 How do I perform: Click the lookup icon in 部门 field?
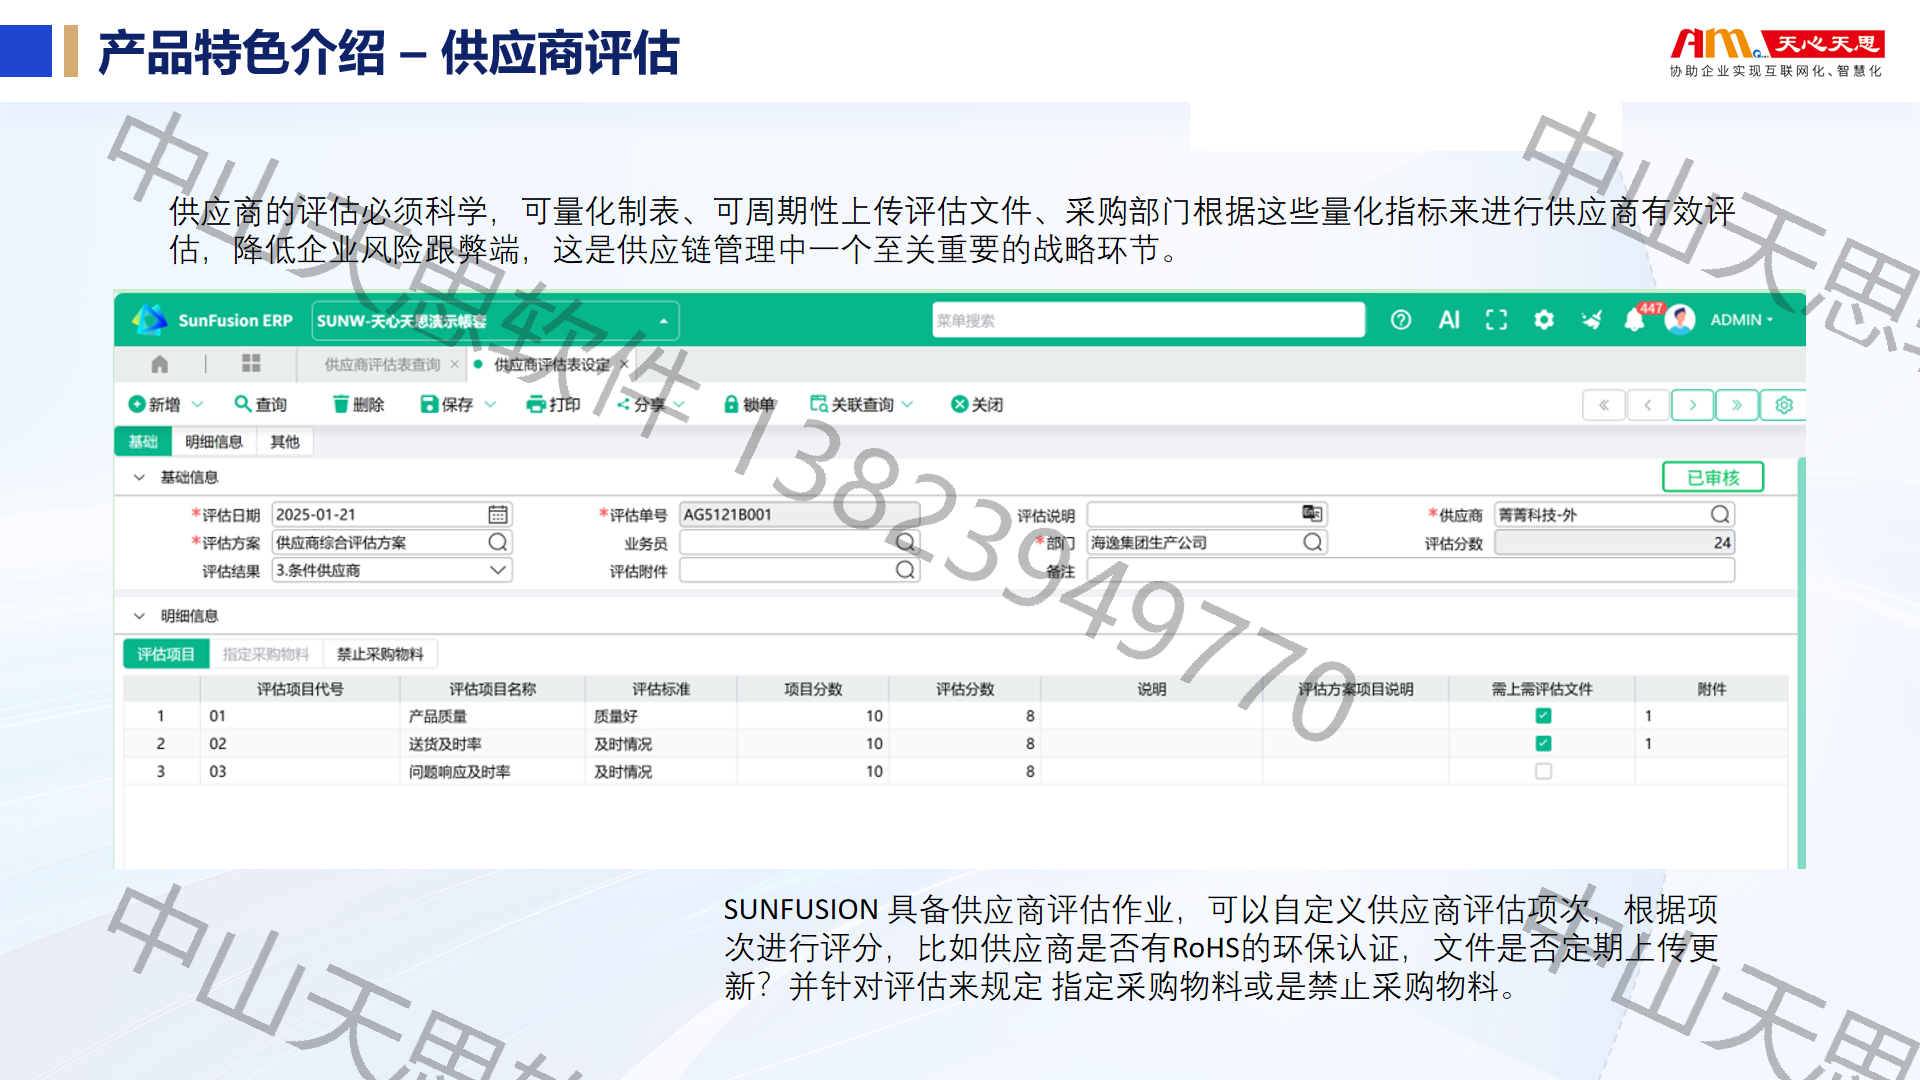click(x=1313, y=542)
